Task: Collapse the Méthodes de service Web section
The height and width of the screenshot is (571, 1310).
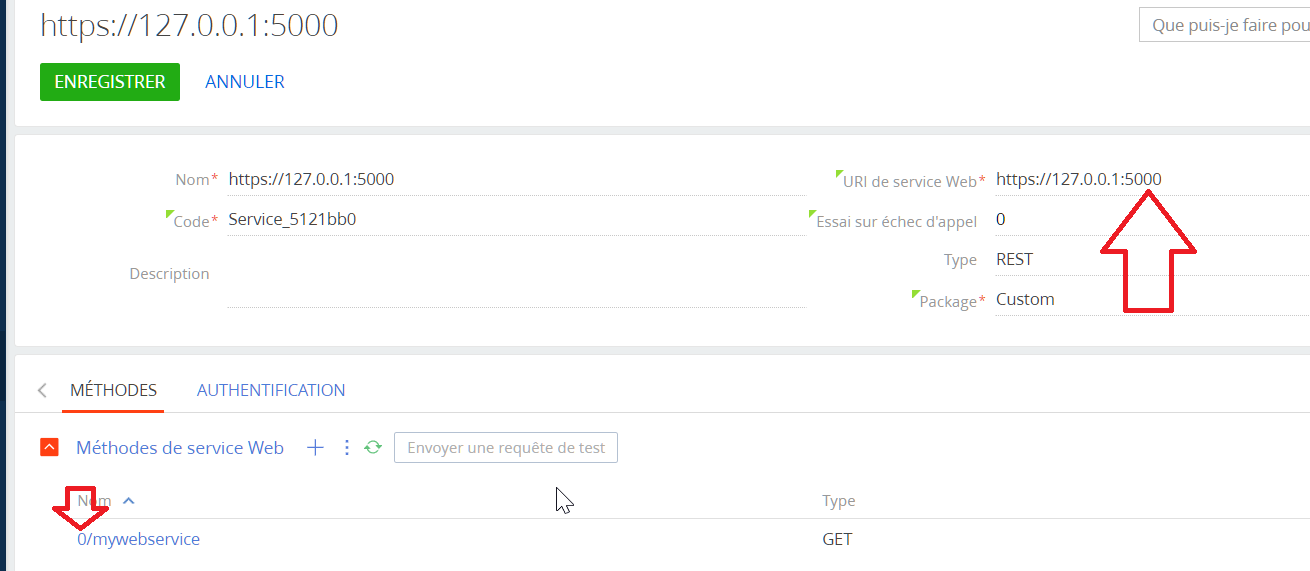Action: [x=49, y=448]
